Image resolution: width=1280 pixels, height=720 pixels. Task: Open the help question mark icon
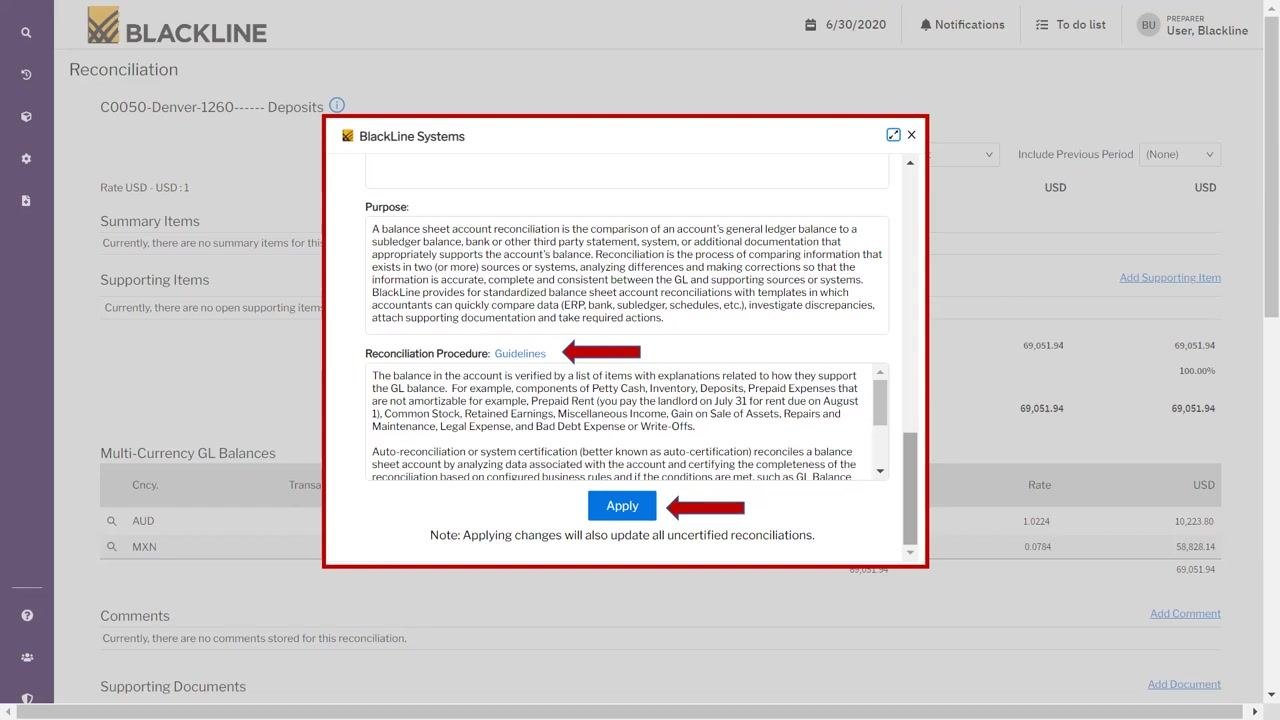click(x=27, y=616)
